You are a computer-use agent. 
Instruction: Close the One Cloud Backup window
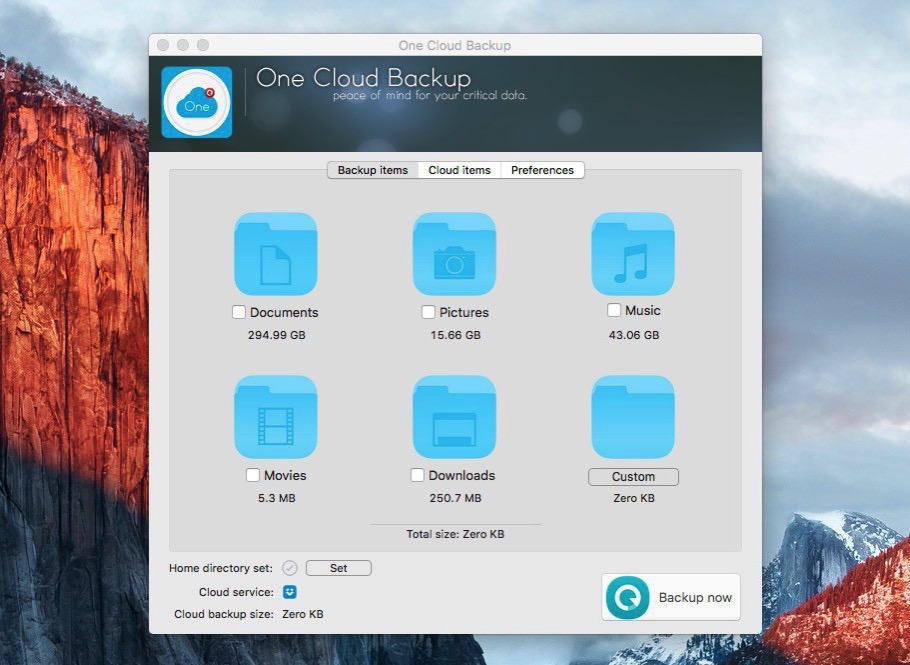pos(163,45)
